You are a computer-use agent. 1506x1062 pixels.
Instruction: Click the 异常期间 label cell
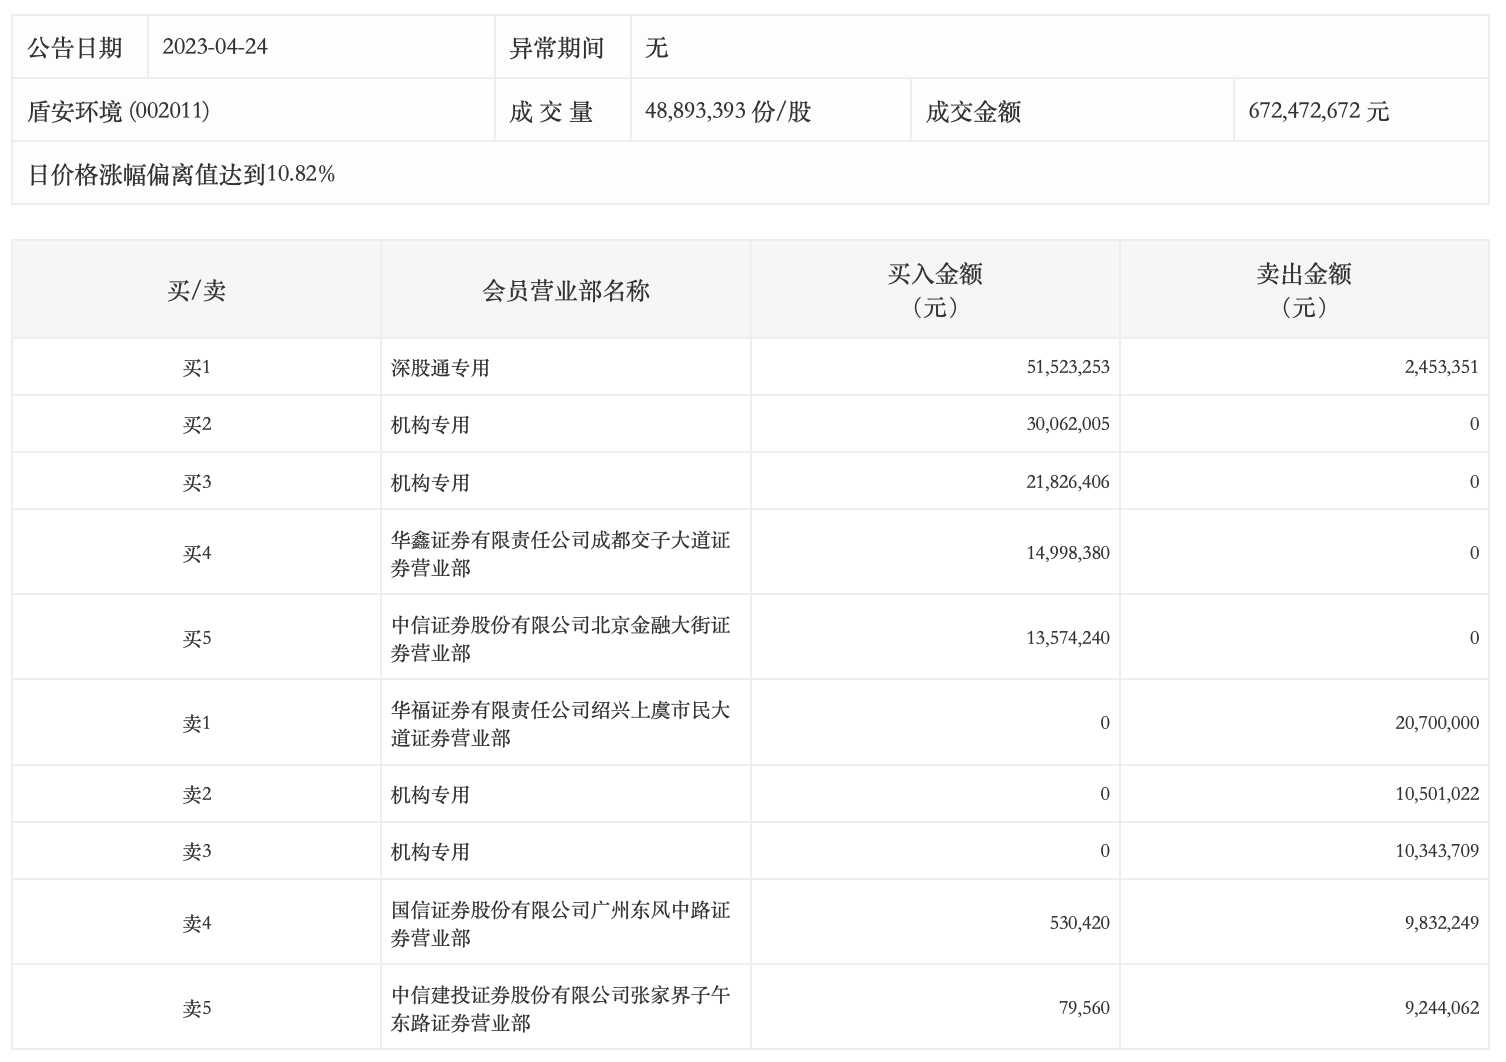[x=557, y=48]
